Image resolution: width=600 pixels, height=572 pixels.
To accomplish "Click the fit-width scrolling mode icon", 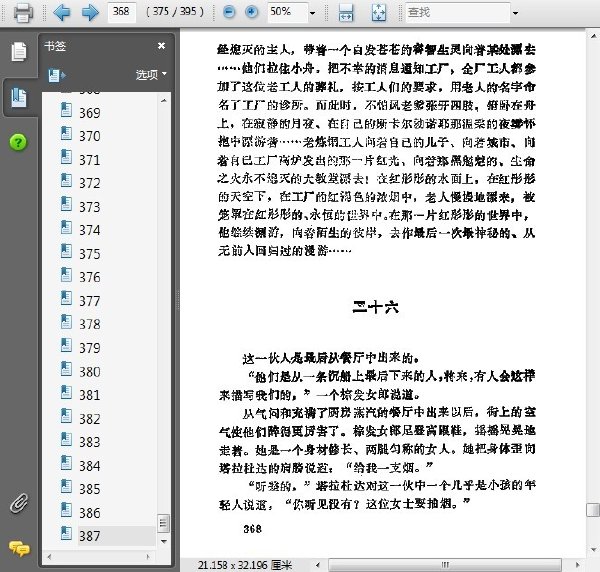I will pos(346,12).
